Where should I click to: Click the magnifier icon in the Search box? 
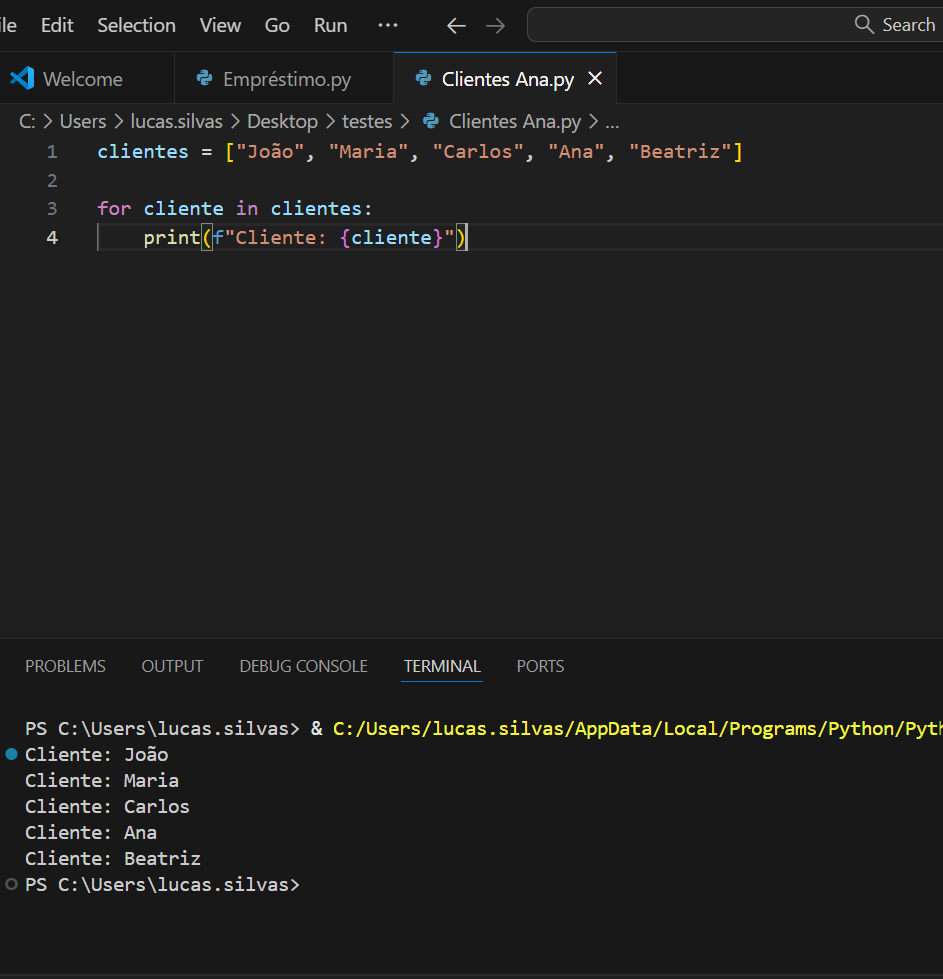(x=864, y=25)
